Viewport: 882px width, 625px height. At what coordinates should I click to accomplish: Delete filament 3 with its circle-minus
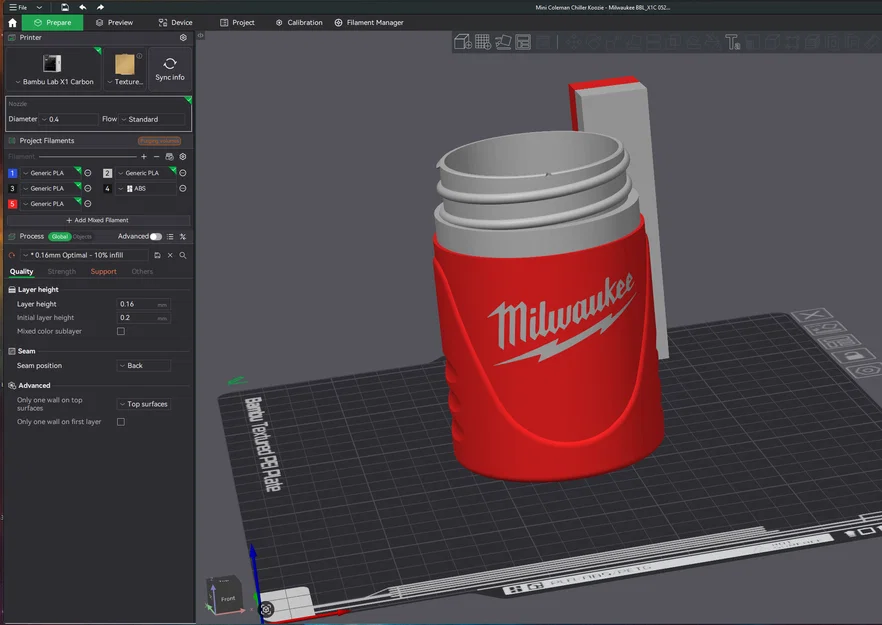[x=88, y=188]
